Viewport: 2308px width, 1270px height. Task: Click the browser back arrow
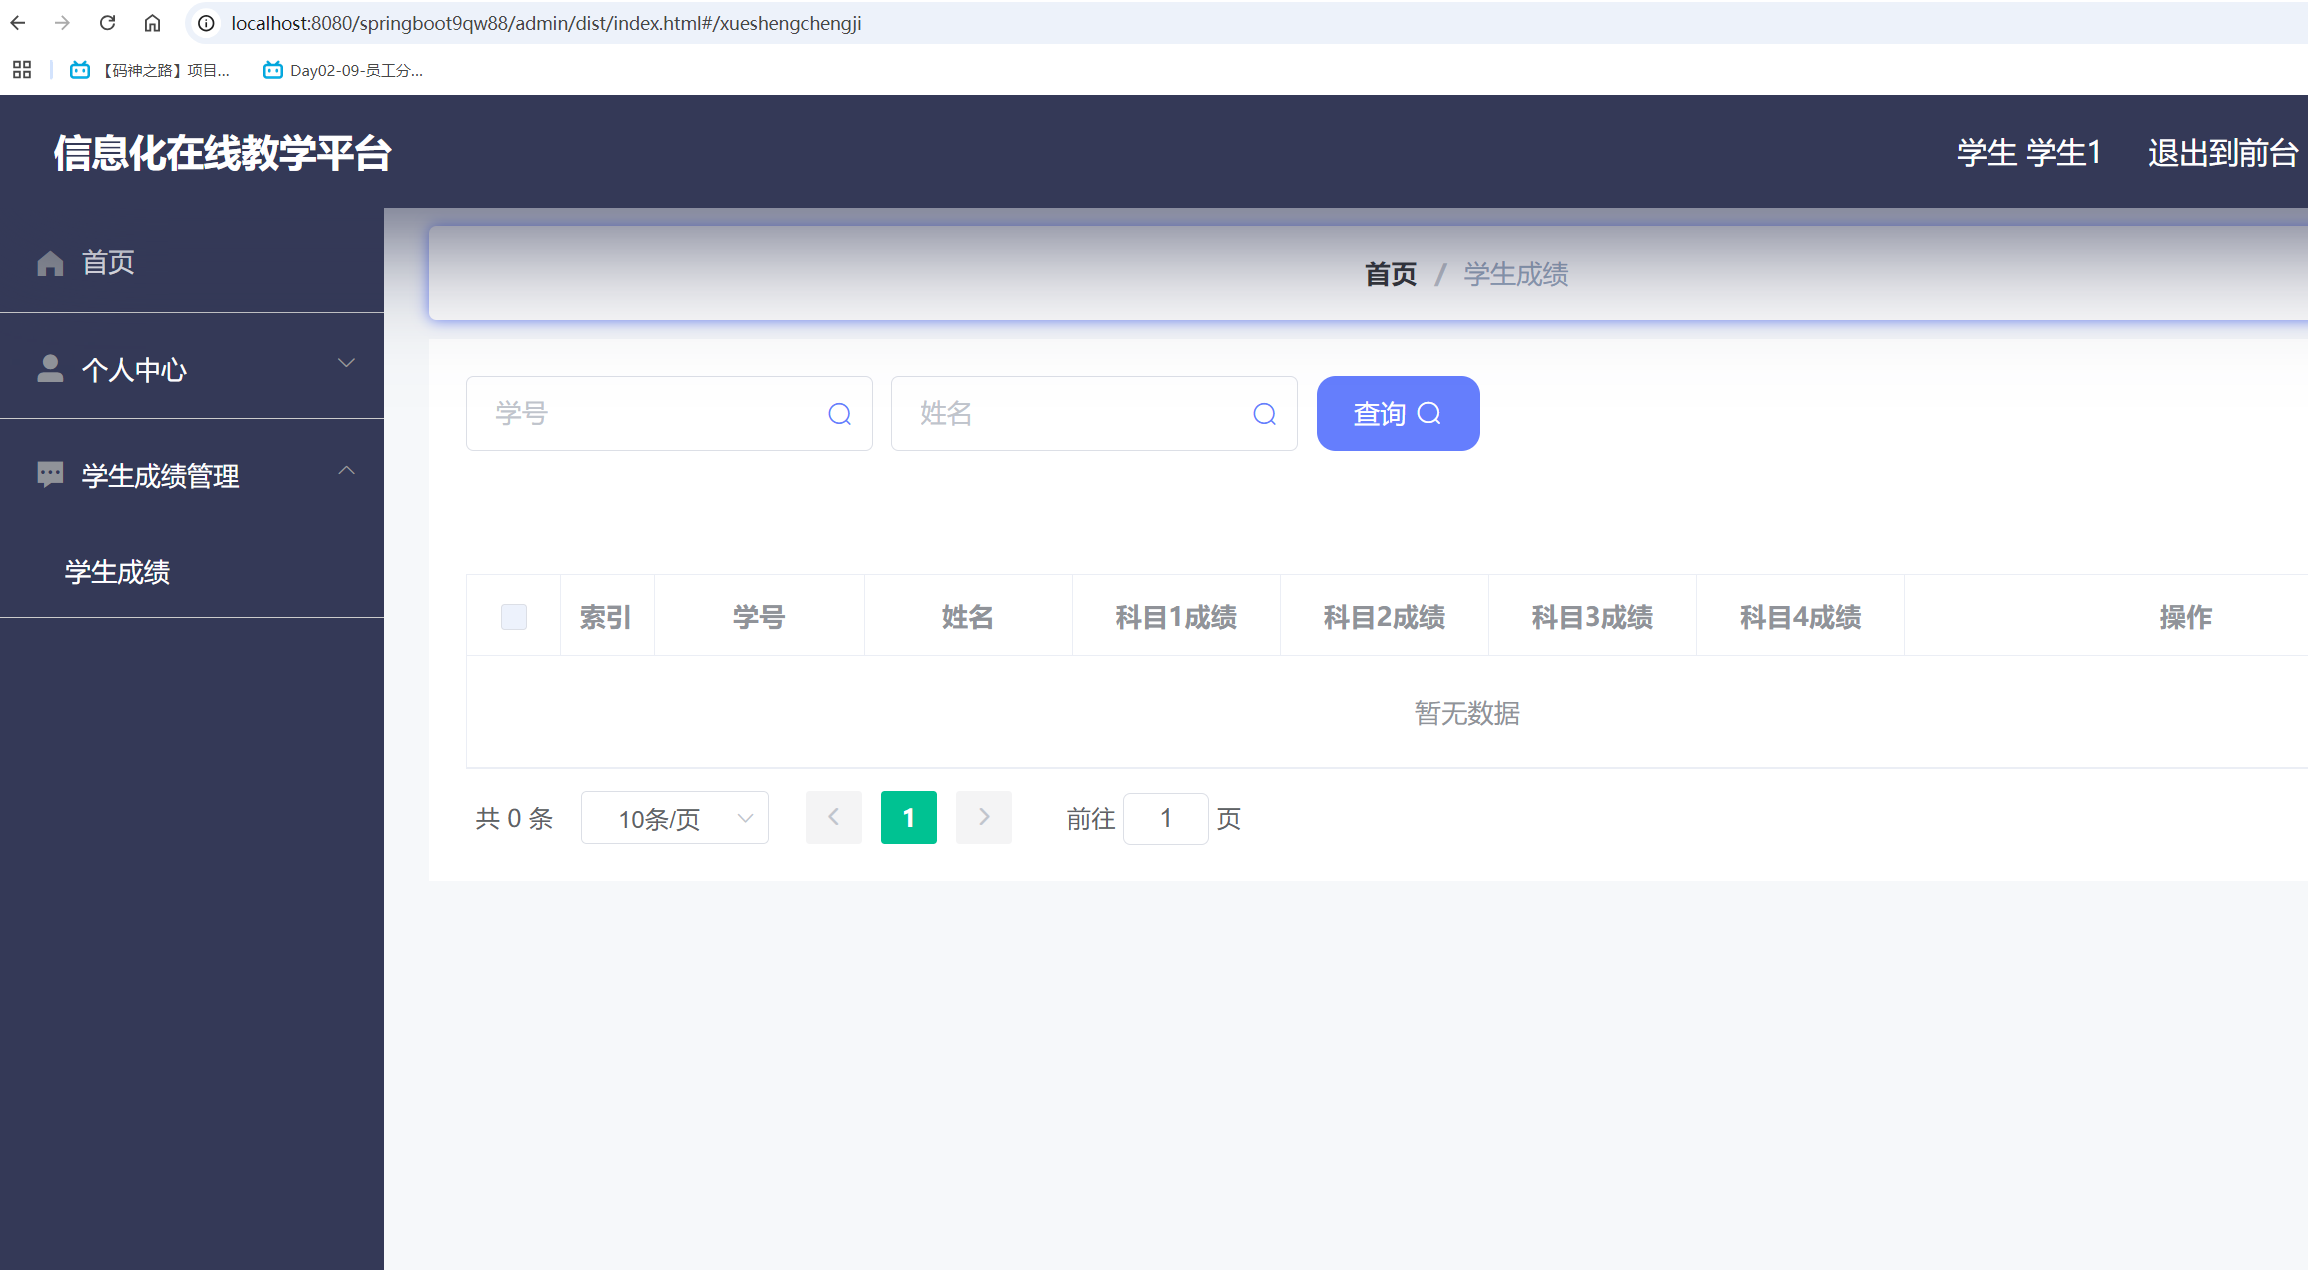click(x=18, y=22)
